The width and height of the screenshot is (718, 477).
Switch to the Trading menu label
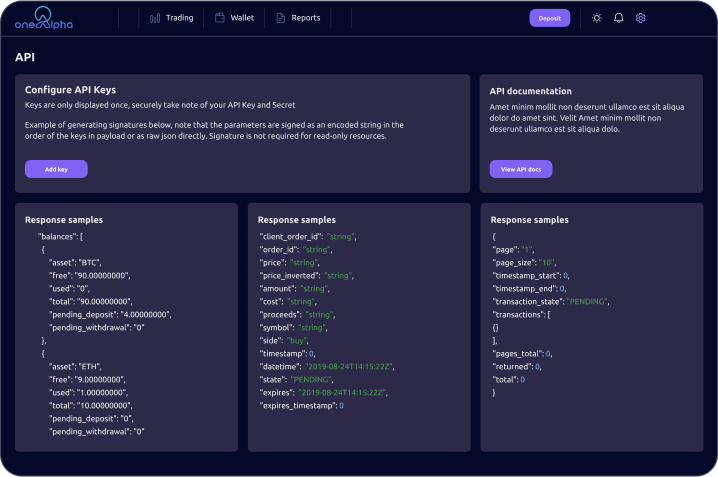pos(179,18)
